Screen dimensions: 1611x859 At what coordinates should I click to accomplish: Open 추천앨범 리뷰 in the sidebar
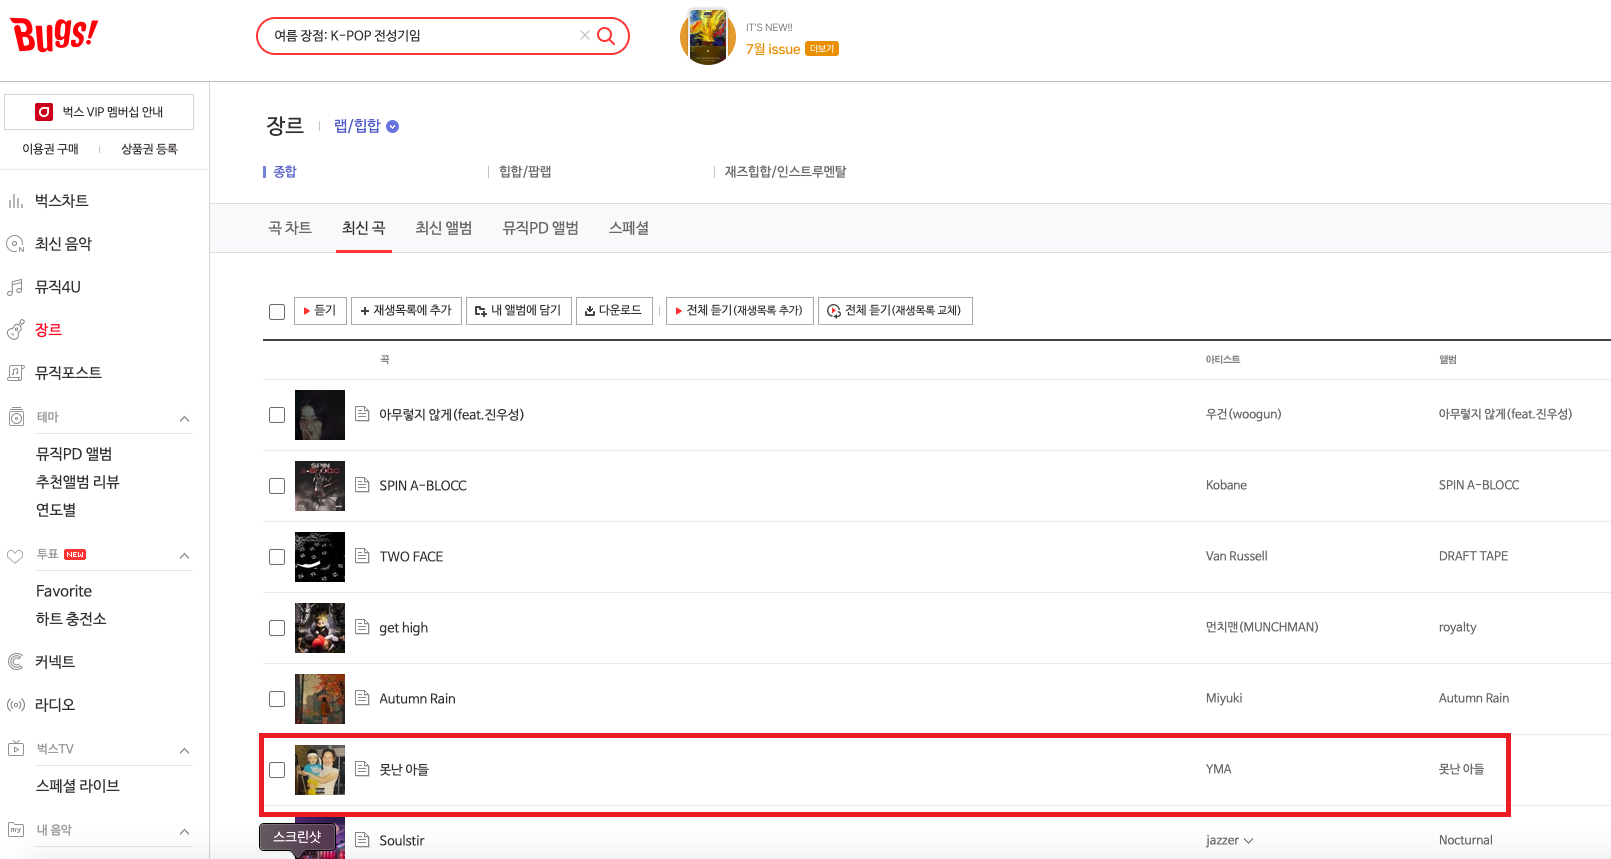[x=77, y=482]
